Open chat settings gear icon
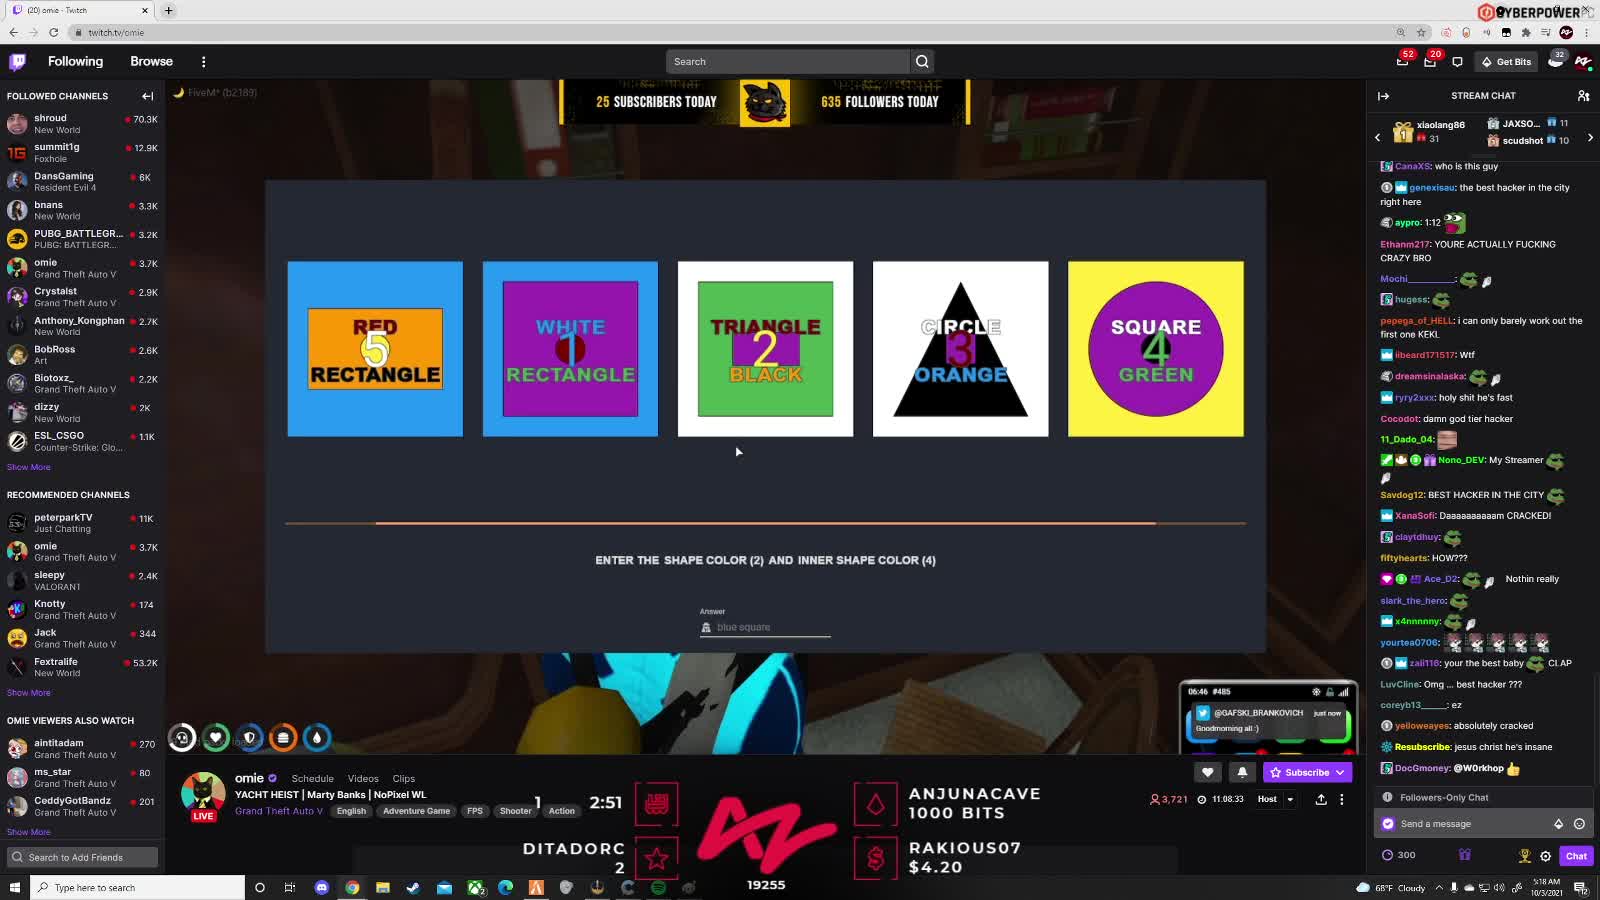1600x900 pixels. pos(1545,856)
